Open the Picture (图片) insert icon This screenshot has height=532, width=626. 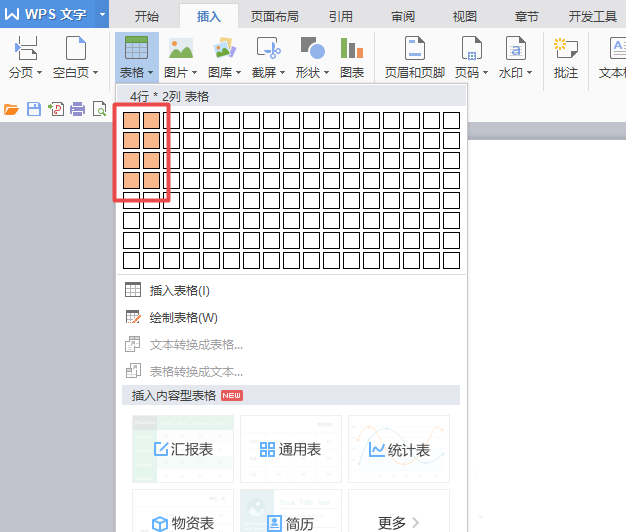(181, 48)
